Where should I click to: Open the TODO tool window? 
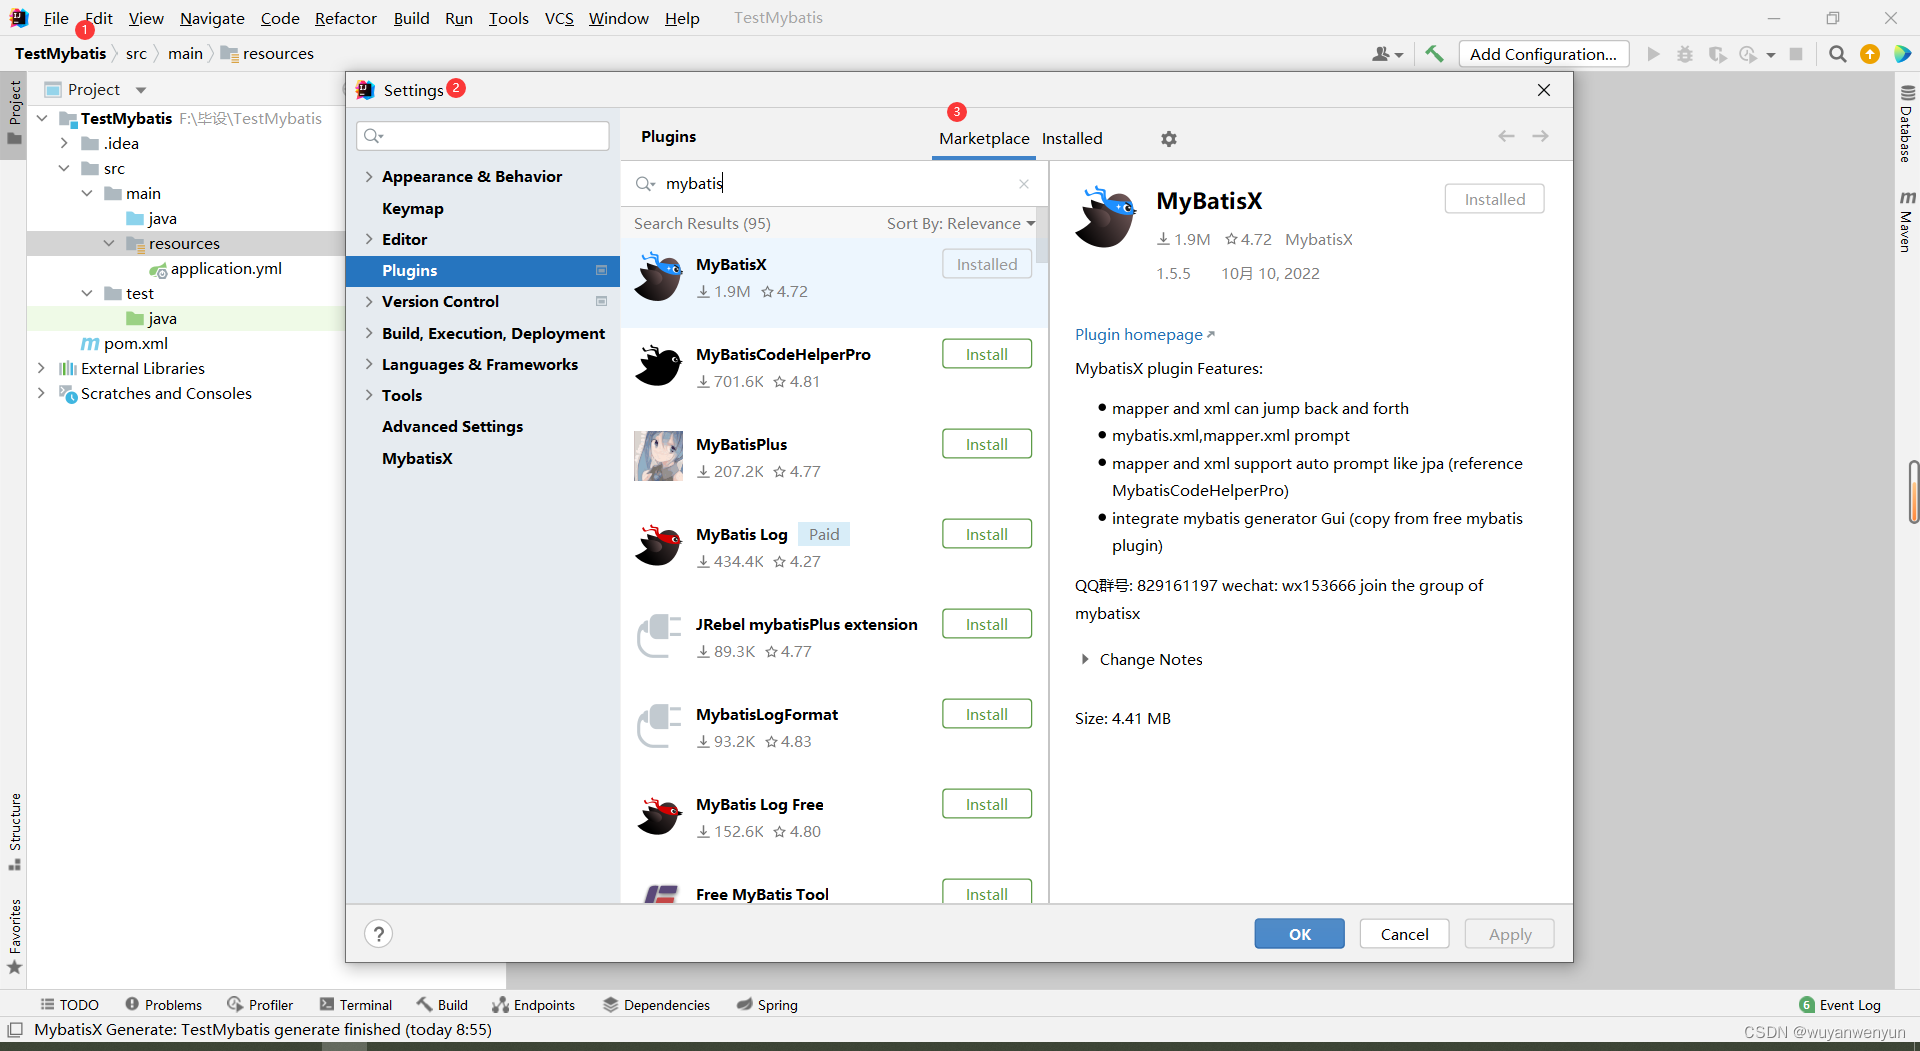(69, 1005)
